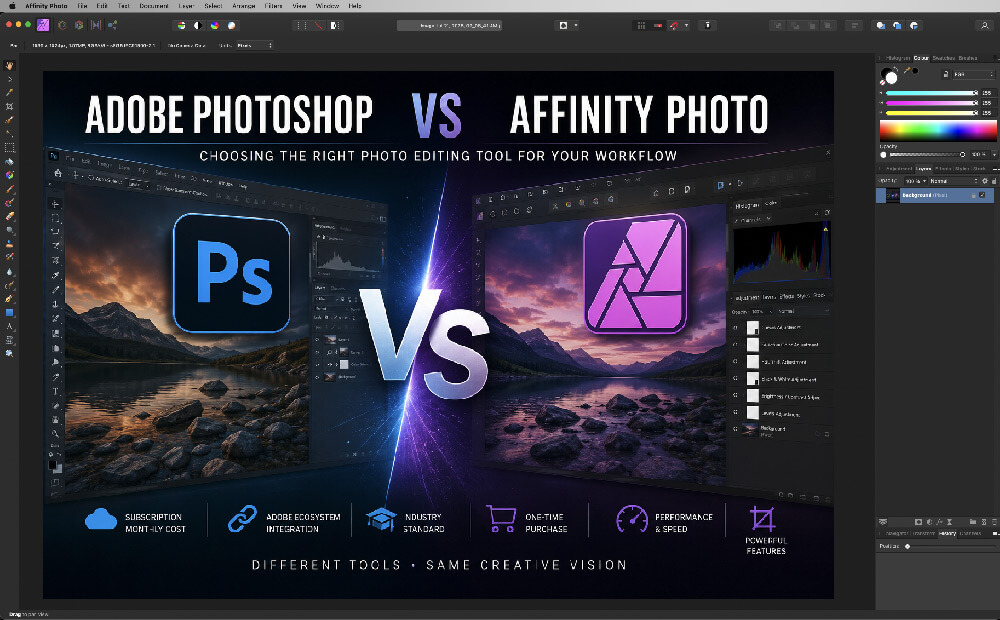
Task: Click the document title field in toolbar
Action: coord(449,26)
